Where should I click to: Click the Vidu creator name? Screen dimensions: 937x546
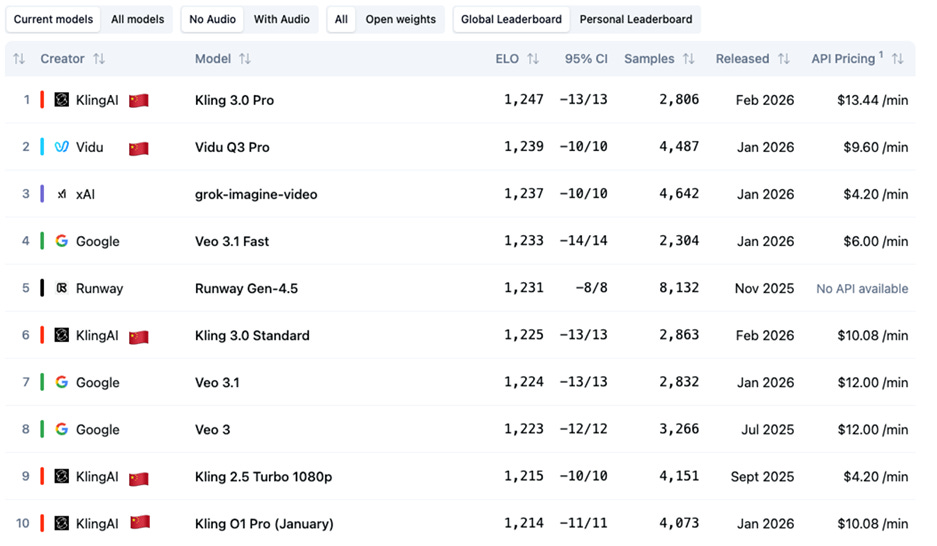(90, 147)
